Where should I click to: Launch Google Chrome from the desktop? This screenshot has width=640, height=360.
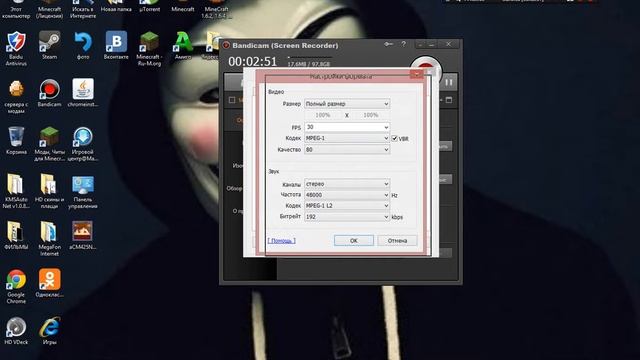(16, 286)
